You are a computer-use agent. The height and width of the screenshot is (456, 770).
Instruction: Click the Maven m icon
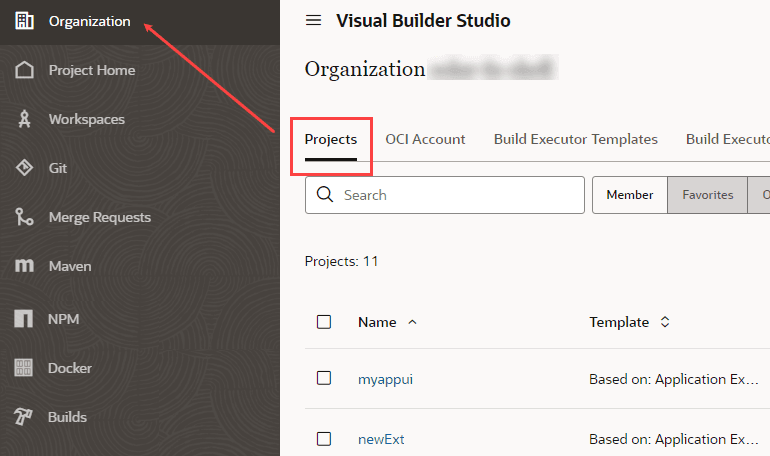24,266
